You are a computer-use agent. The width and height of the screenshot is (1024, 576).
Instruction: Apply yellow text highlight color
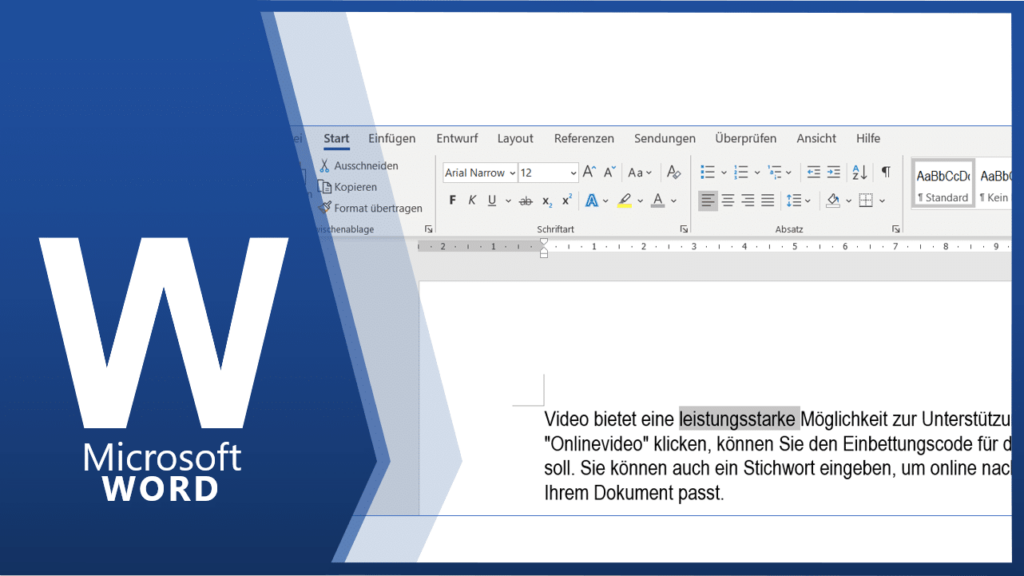click(x=624, y=200)
